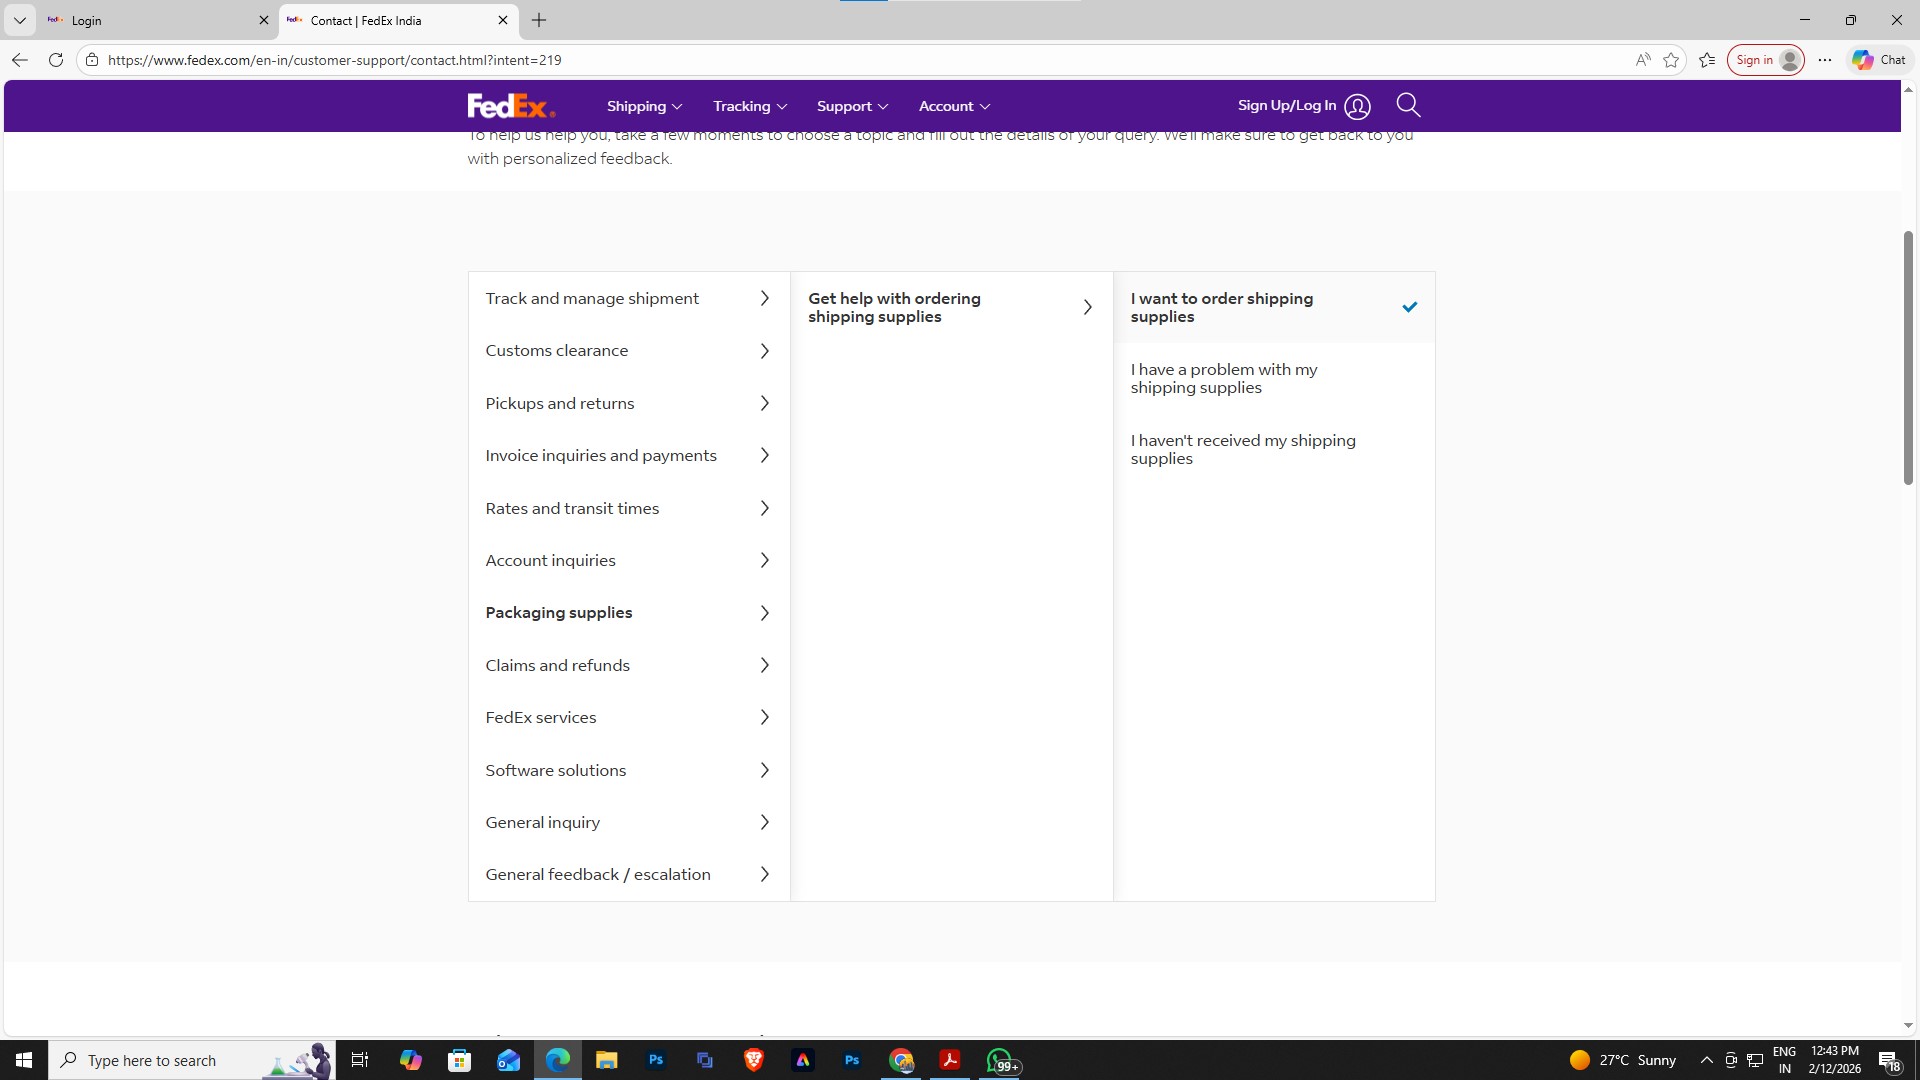Click the browser back arrow

(19, 60)
